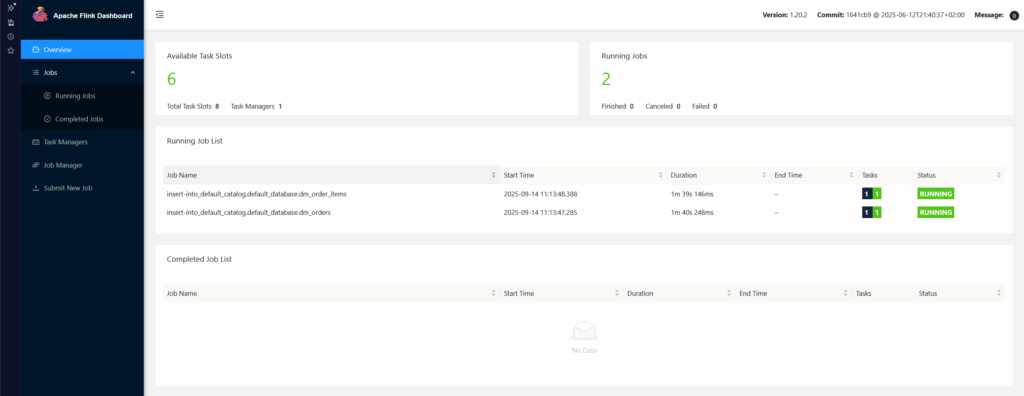Click the Task Managers schedule icon

pos(36,142)
